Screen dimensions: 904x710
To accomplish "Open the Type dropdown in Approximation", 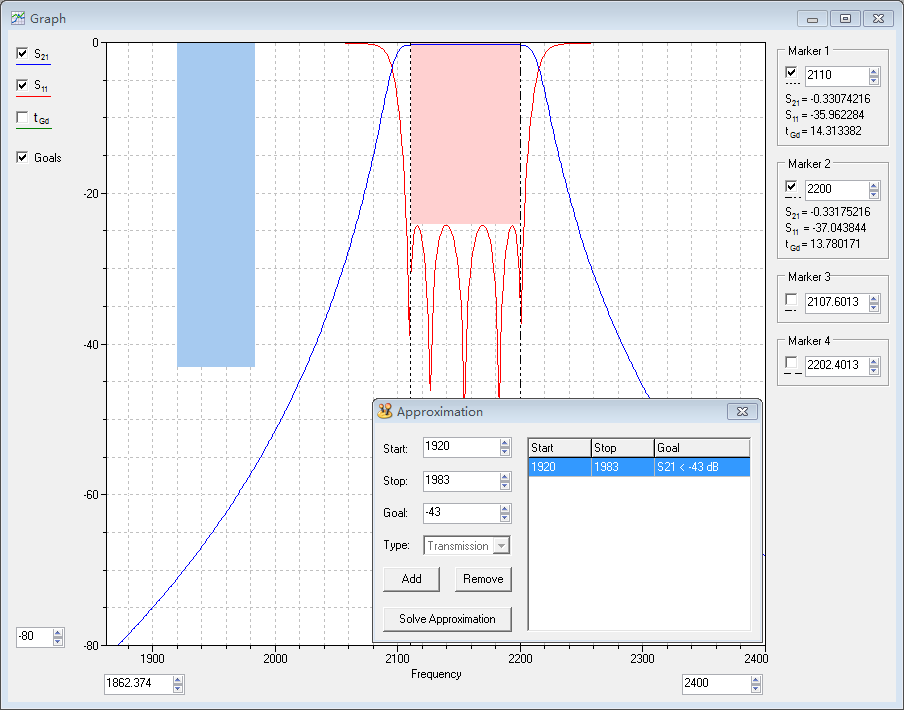I will (x=502, y=546).
